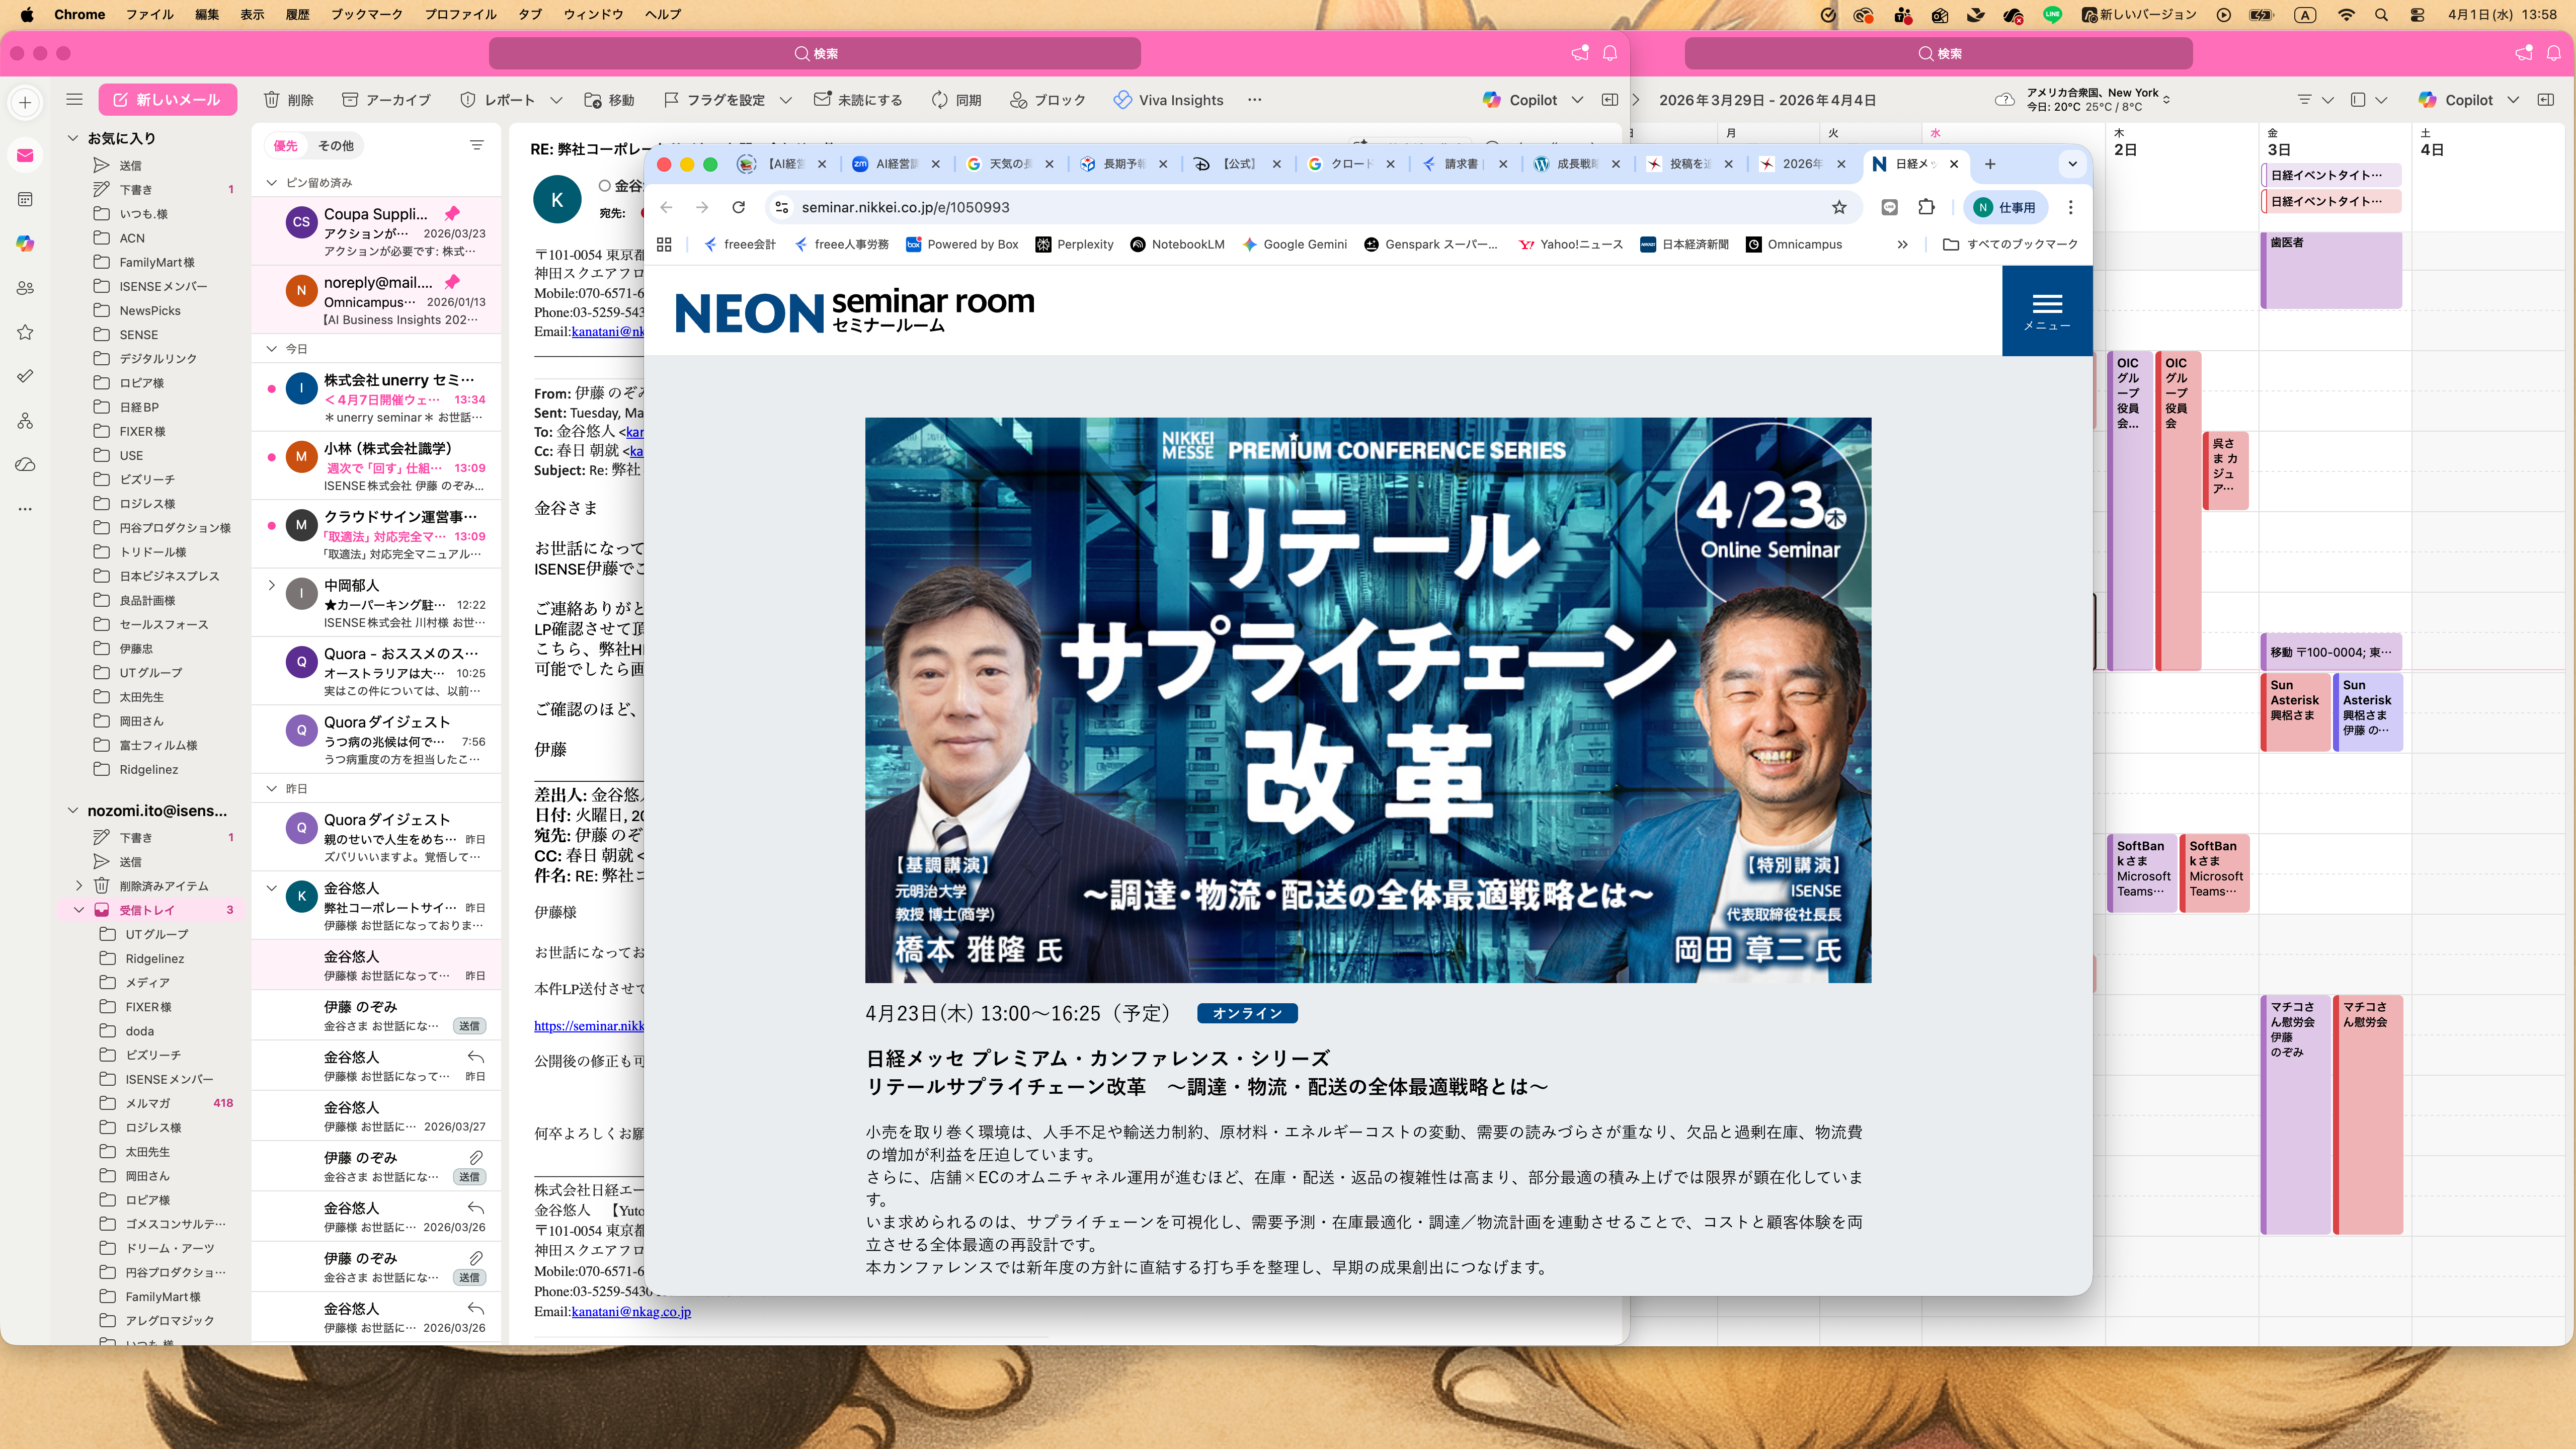2576x1449 pixels.
Task: Click the Sync (同期) toolbar button
Action: (956, 100)
